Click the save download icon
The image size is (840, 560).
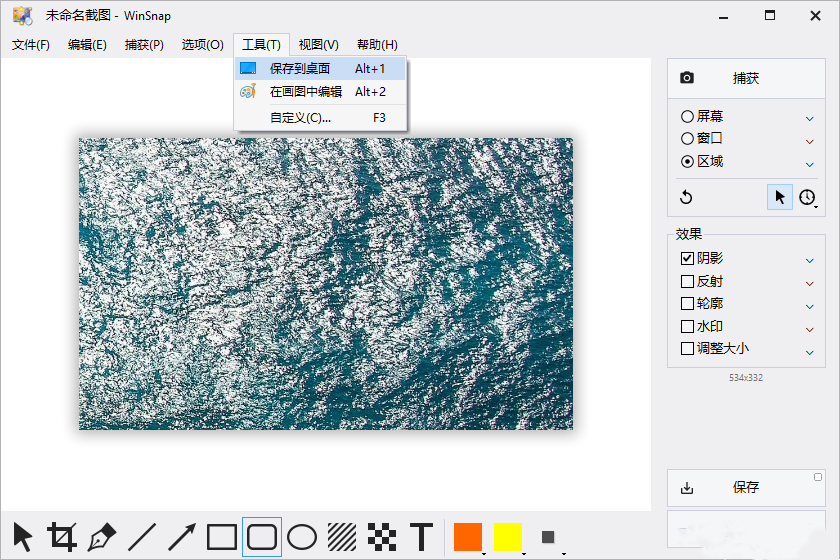687,488
